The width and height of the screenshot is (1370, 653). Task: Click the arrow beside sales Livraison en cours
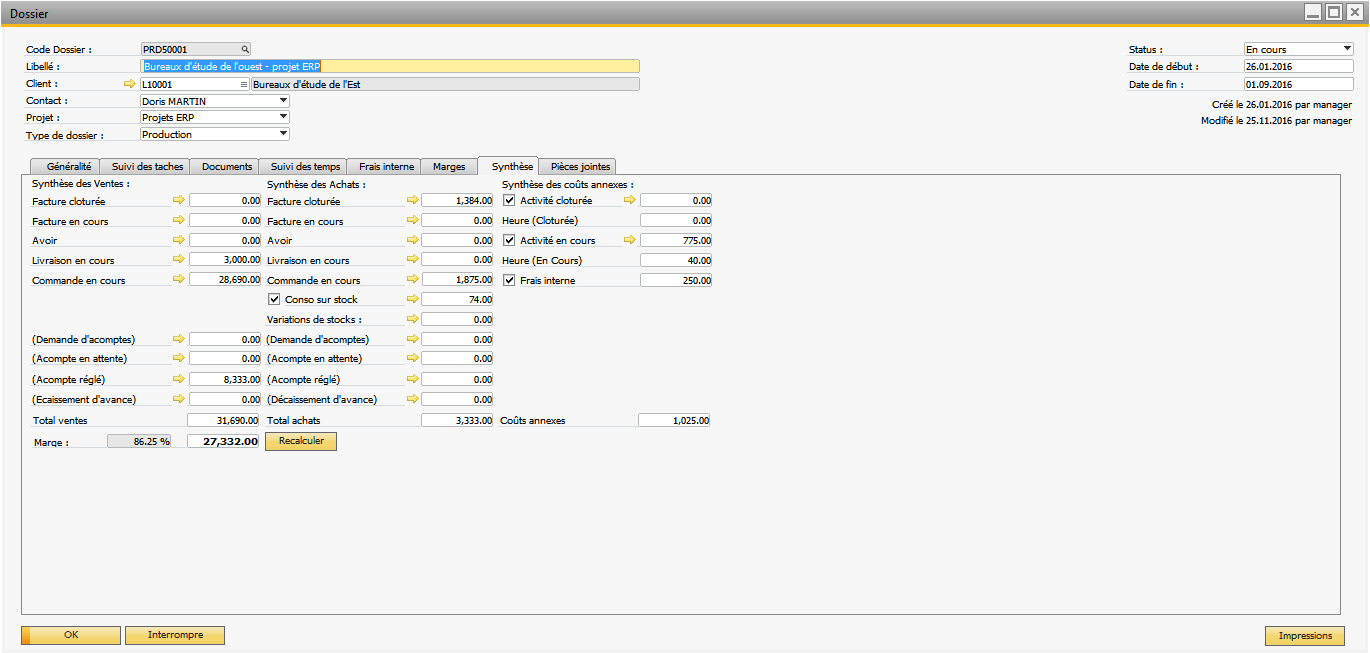click(179, 260)
